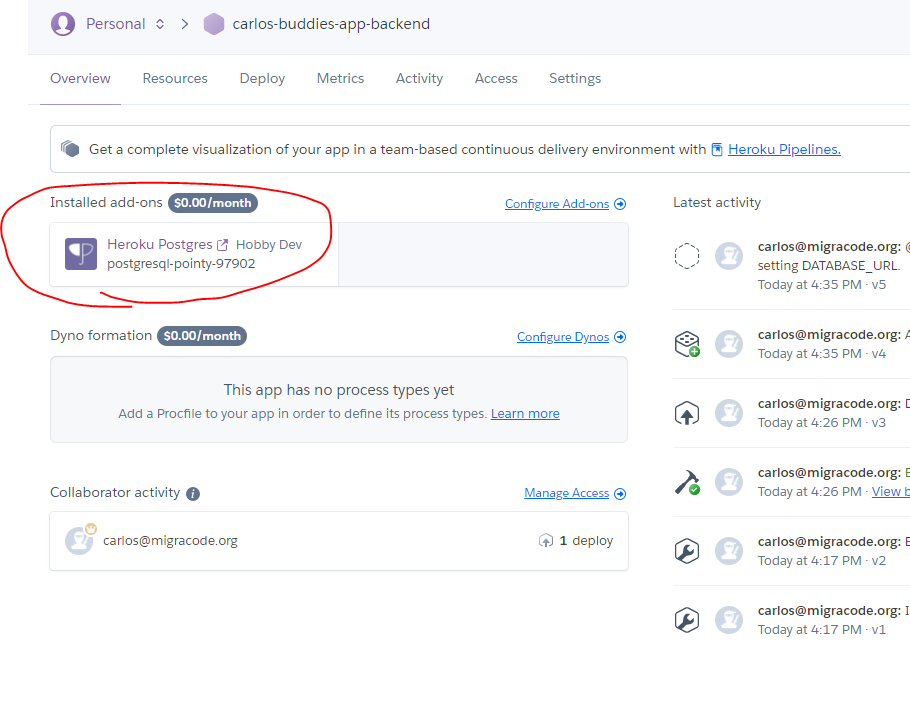This screenshot has height=717, width=910.
Task: Click the Collaborator activity info icon
Action: (193, 493)
